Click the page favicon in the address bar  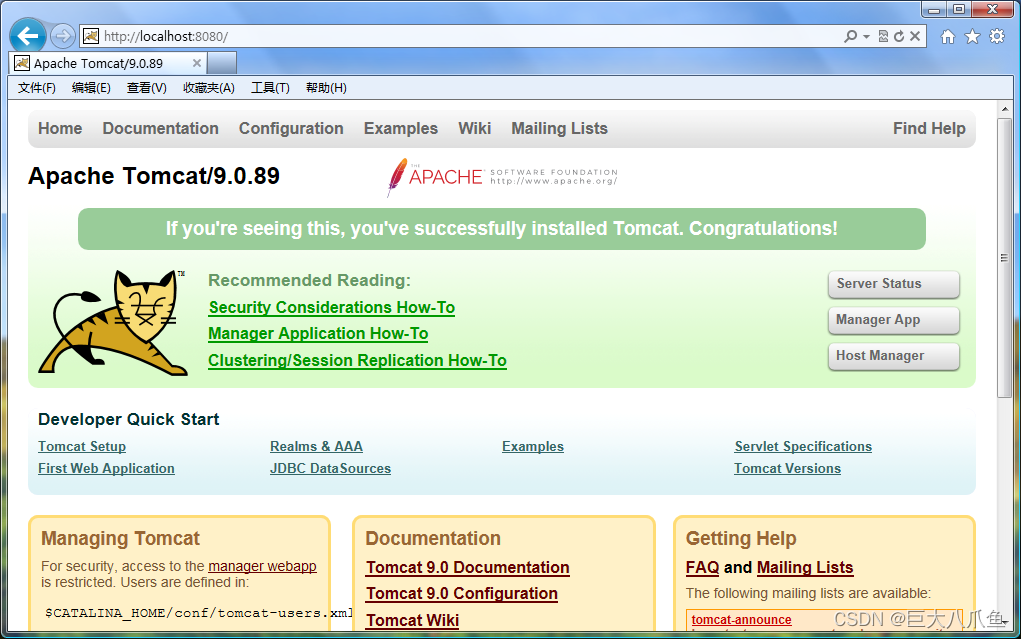point(91,36)
